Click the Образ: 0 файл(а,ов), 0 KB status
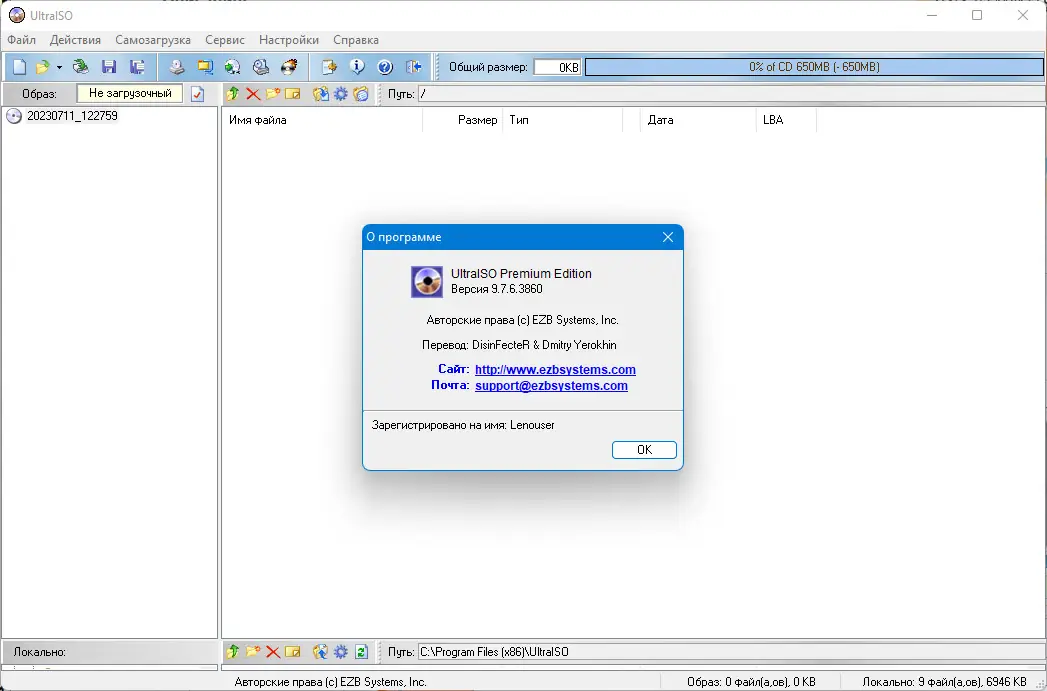Screen dimensions: 1047x691 tap(751, 682)
